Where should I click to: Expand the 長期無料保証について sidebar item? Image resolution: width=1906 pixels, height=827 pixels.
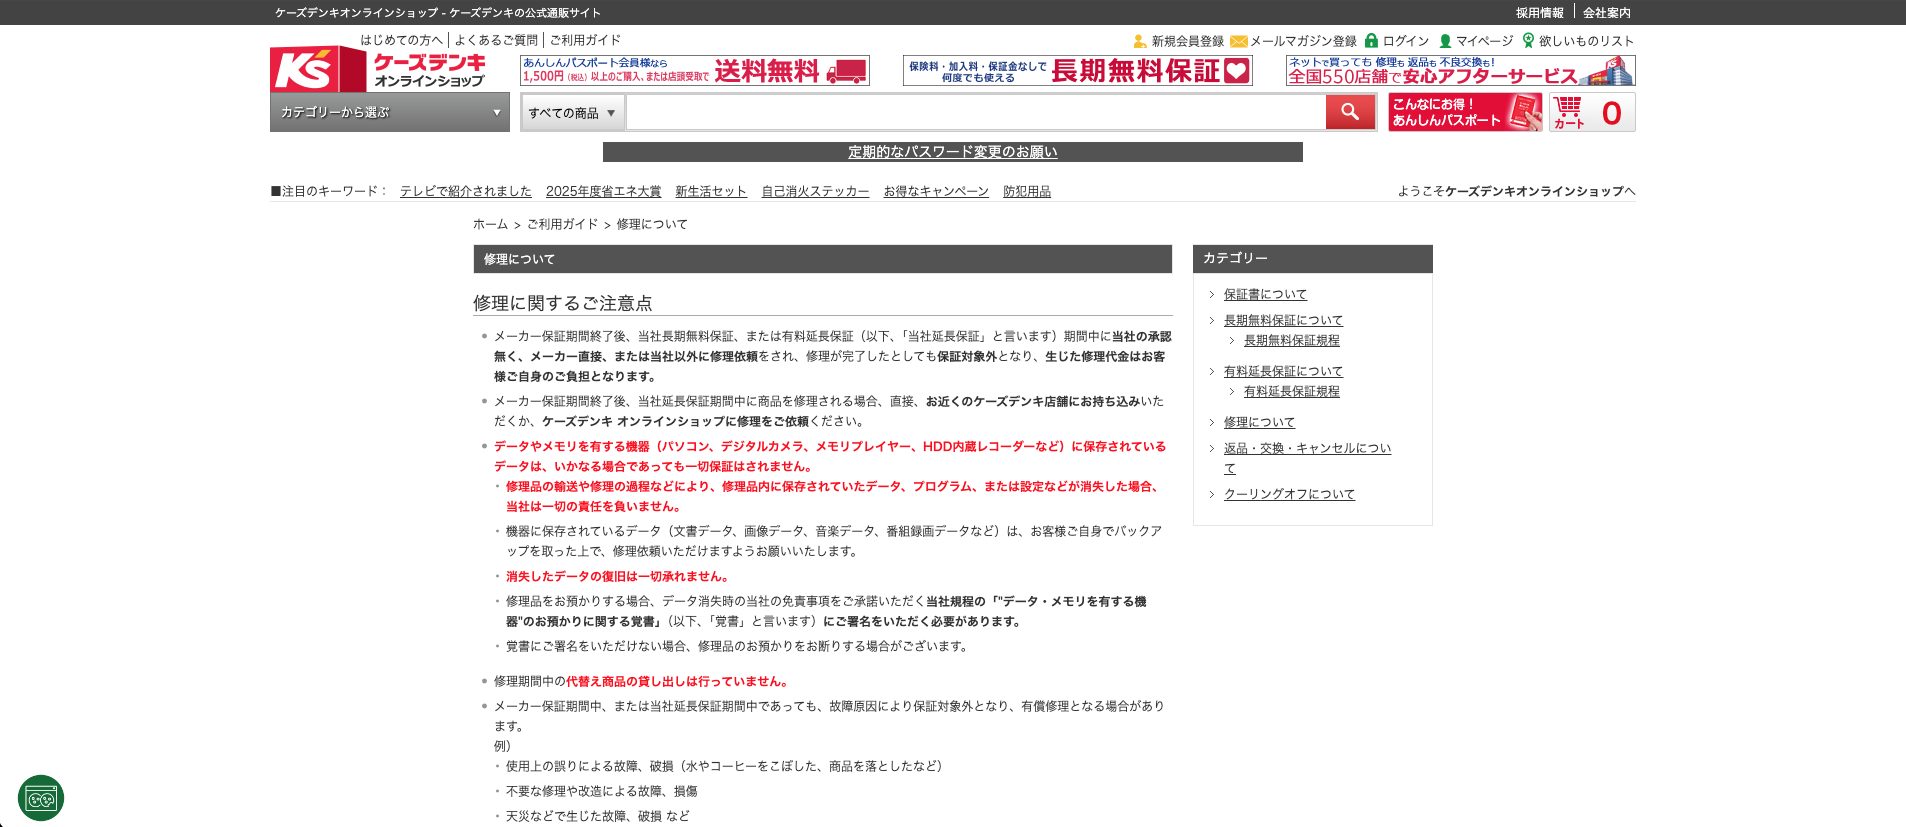click(1282, 320)
